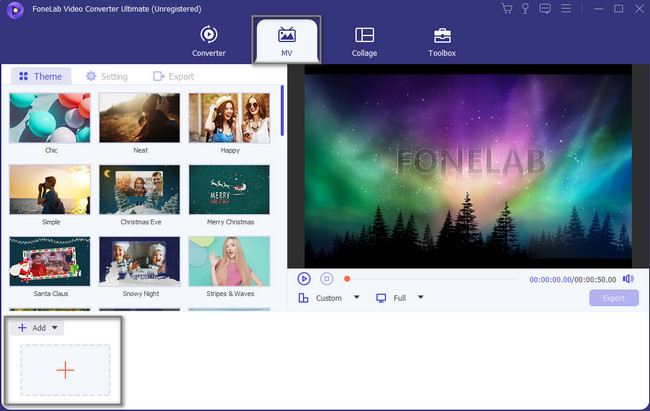The height and width of the screenshot is (411, 650).
Task: Click the aspect ratio icon beside Custom
Action: pyautogui.click(x=303, y=298)
